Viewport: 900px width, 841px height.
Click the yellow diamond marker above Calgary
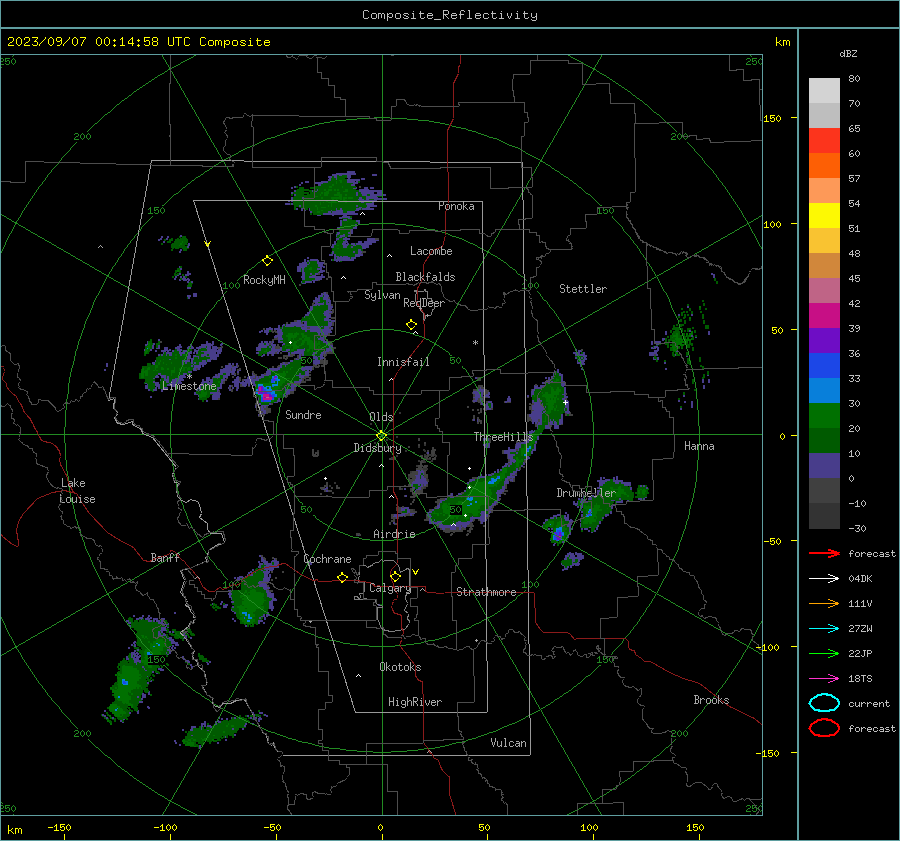click(395, 576)
